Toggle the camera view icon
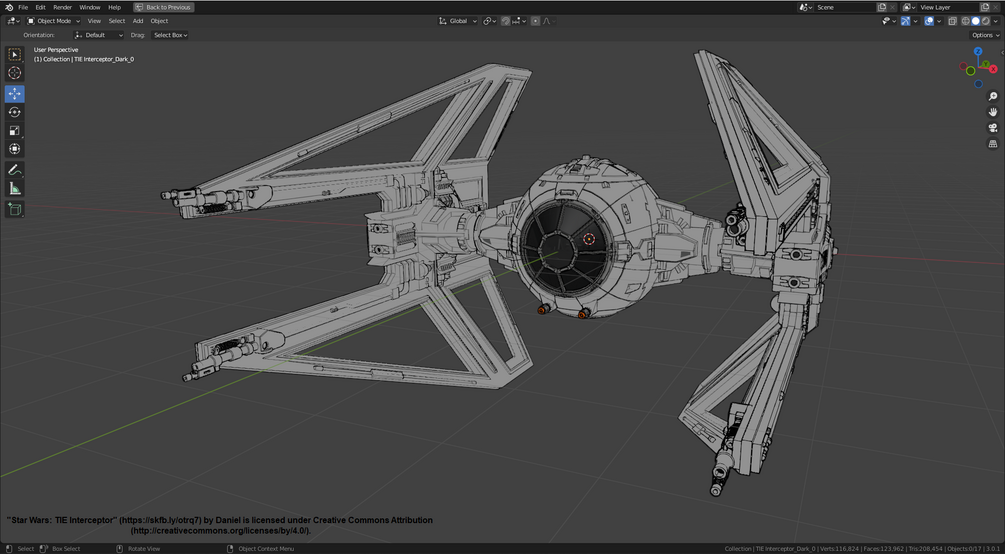The height and width of the screenshot is (554, 1005). pyautogui.click(x=993, y=128)
